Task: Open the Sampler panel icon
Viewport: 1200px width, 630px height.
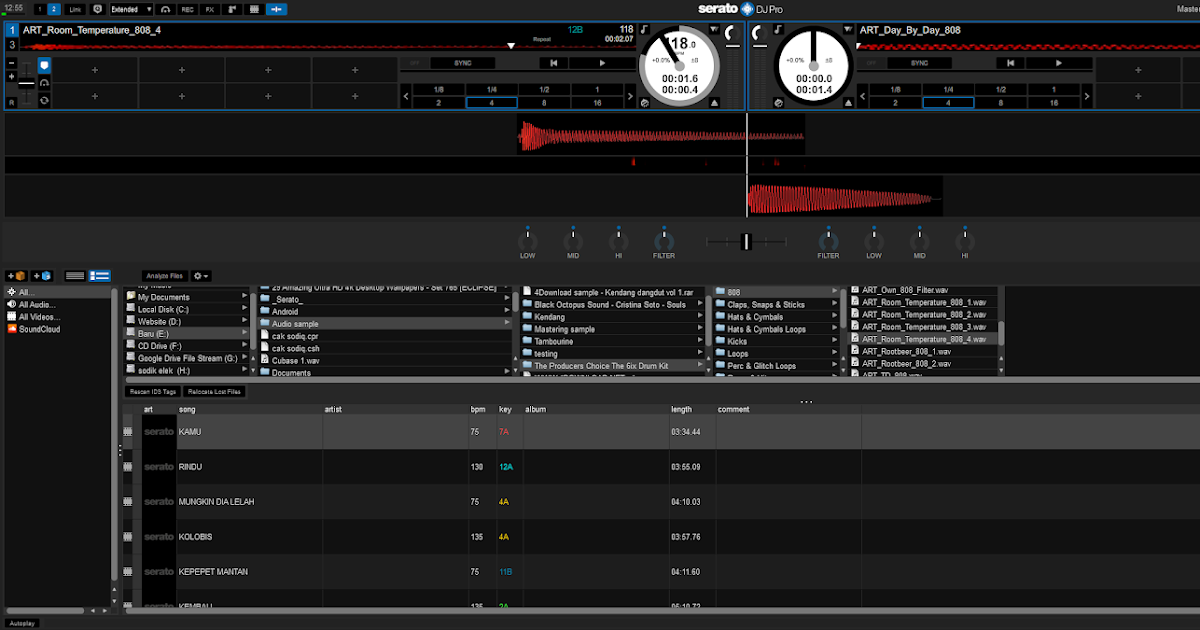Action: pyautogui.click(x=232, y=9)
